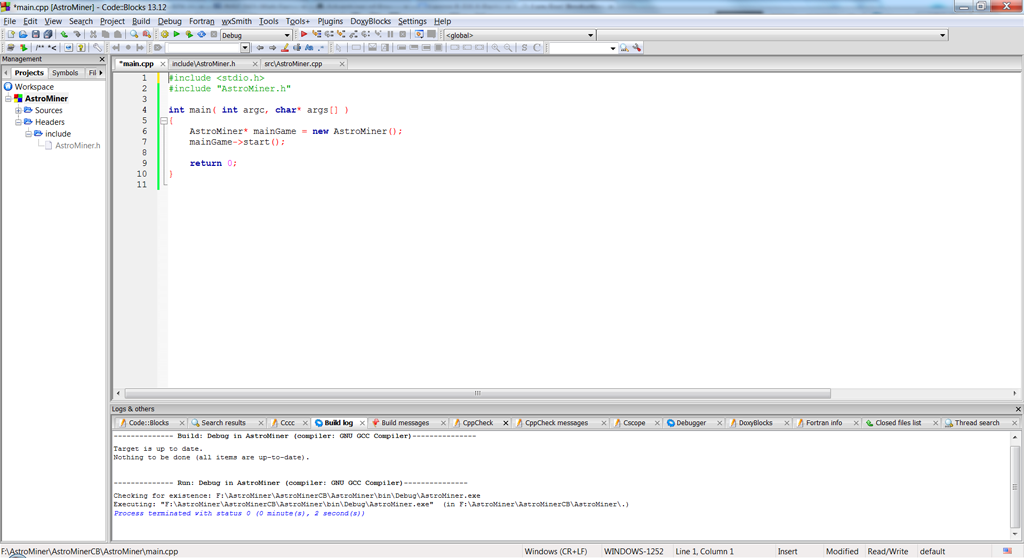The height and width of the screenshot is (558, 1024).
Task: Open the Thread search log tab
Action: pyautogui.click(x=976, y=423)
